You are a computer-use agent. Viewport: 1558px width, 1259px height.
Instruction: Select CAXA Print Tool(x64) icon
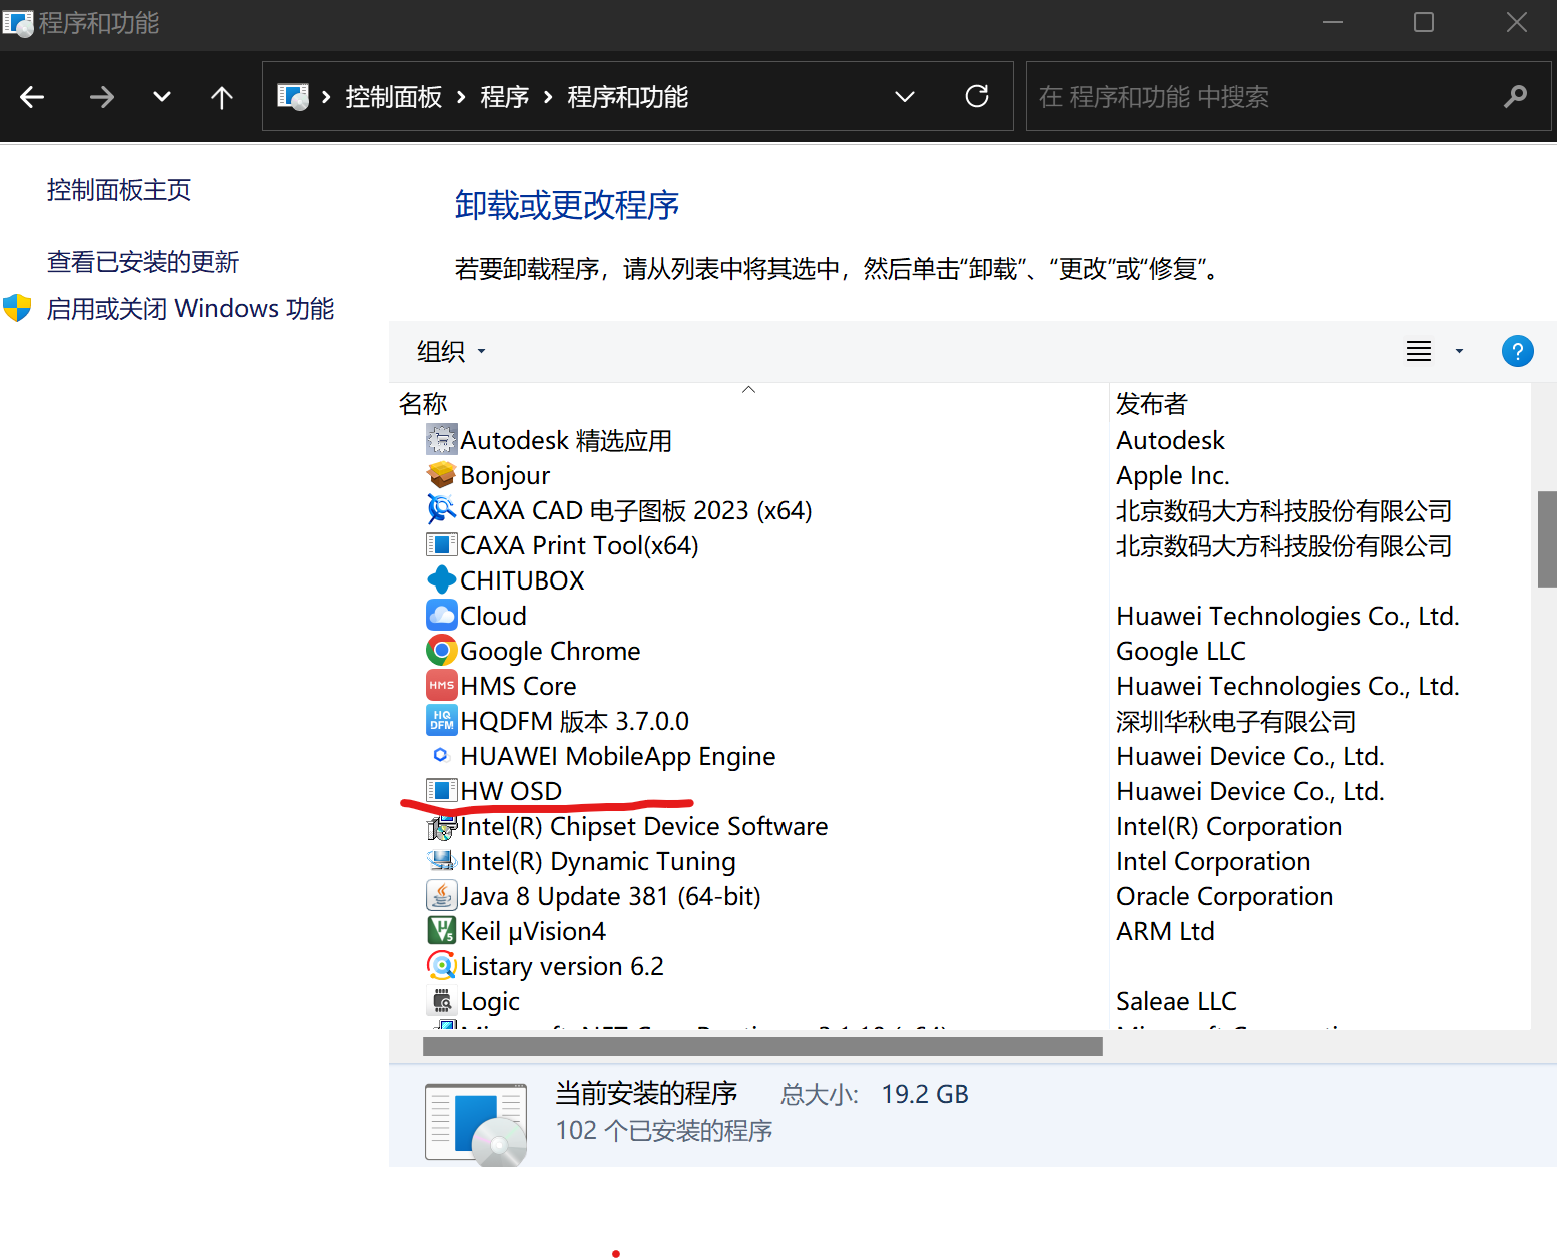tap(442, 544)
